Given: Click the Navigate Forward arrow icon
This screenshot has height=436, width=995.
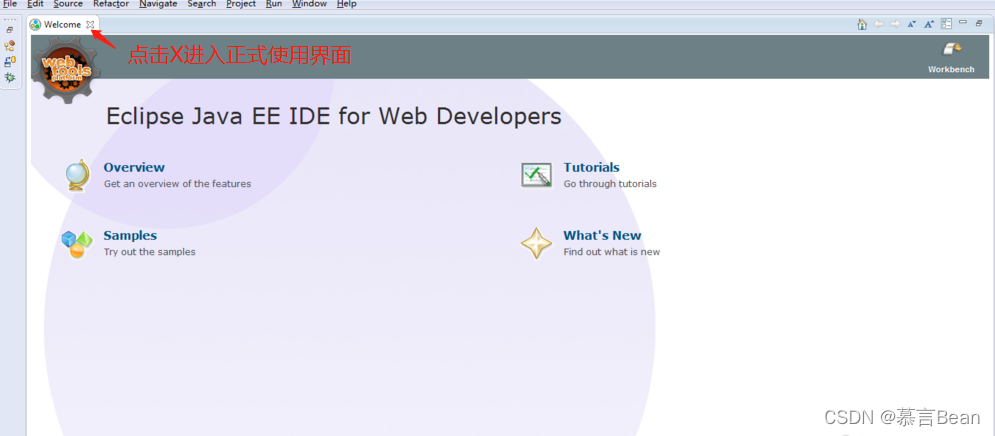Looking at the screenshot, I should [x=895, y=24].
